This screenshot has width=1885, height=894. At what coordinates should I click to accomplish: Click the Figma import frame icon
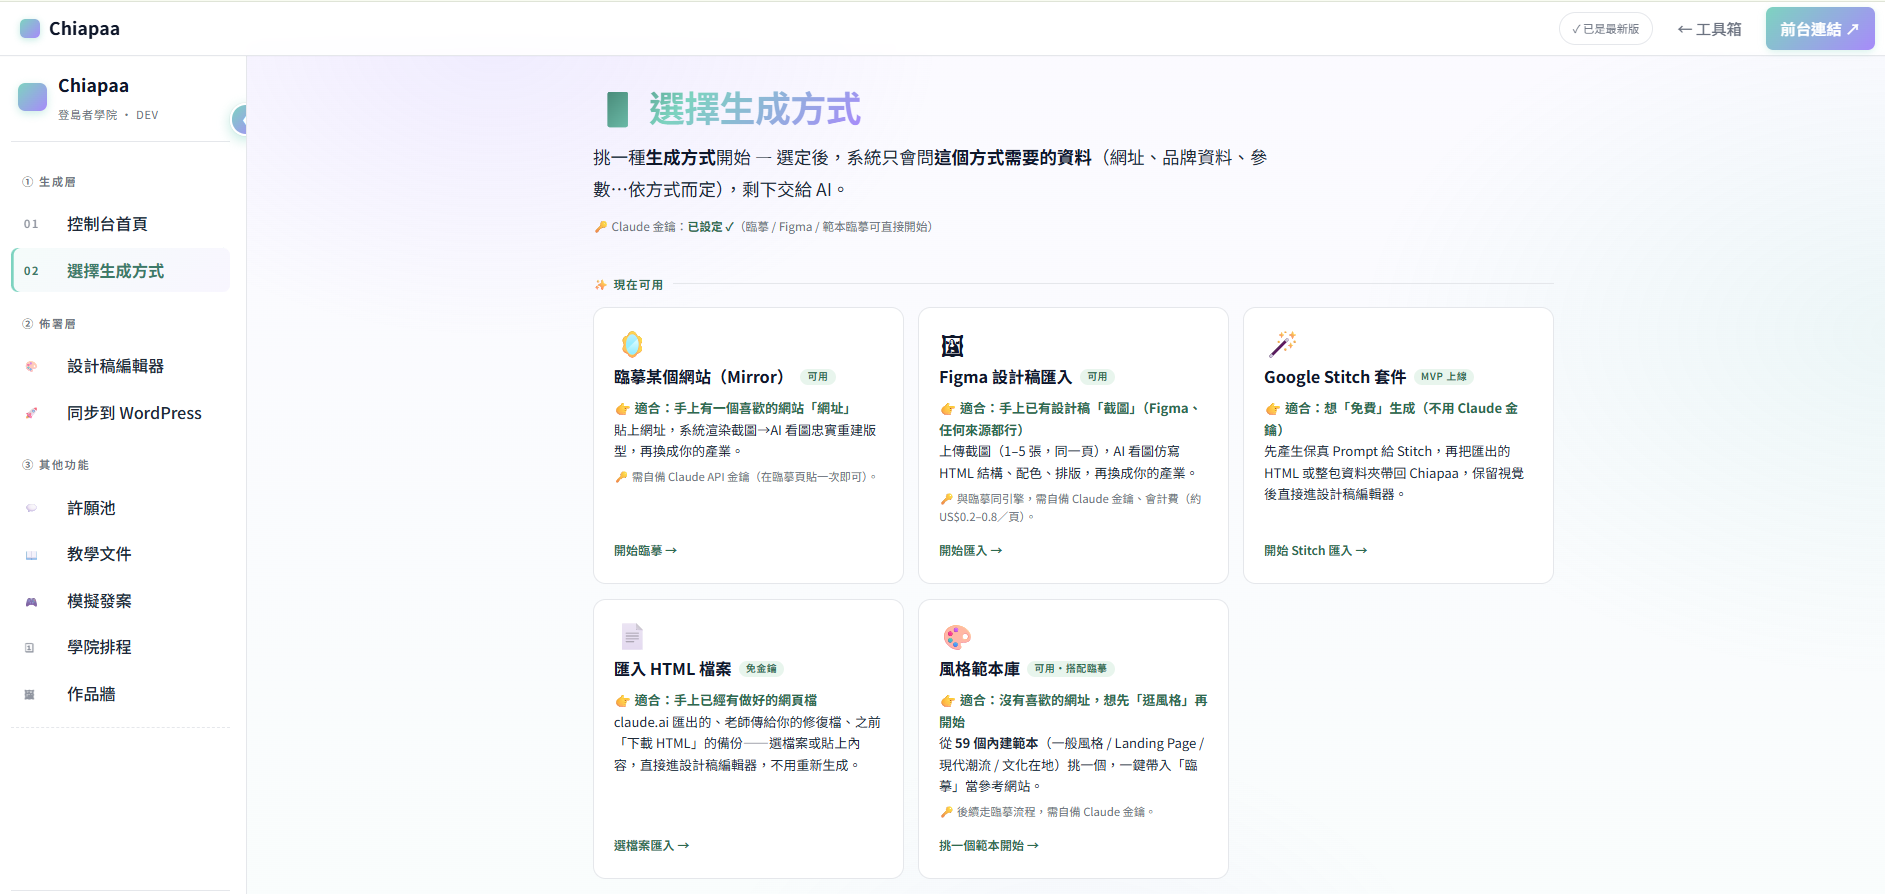point(952,346)
